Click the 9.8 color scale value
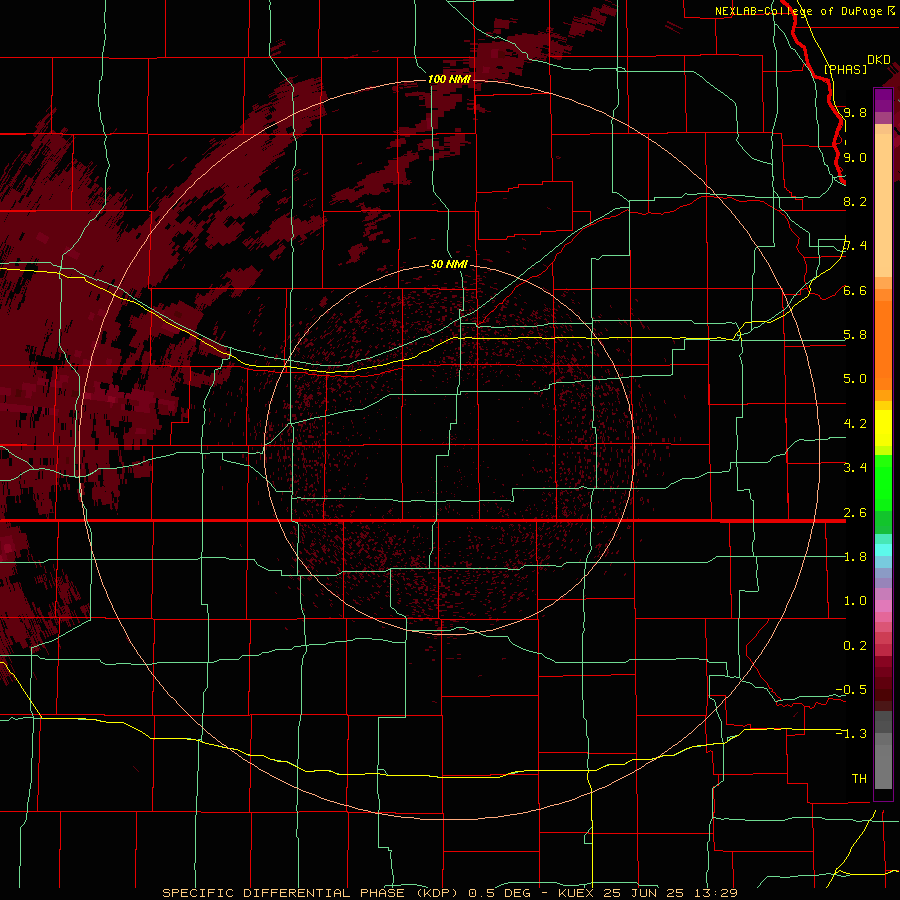 click(x=855, y=112)
